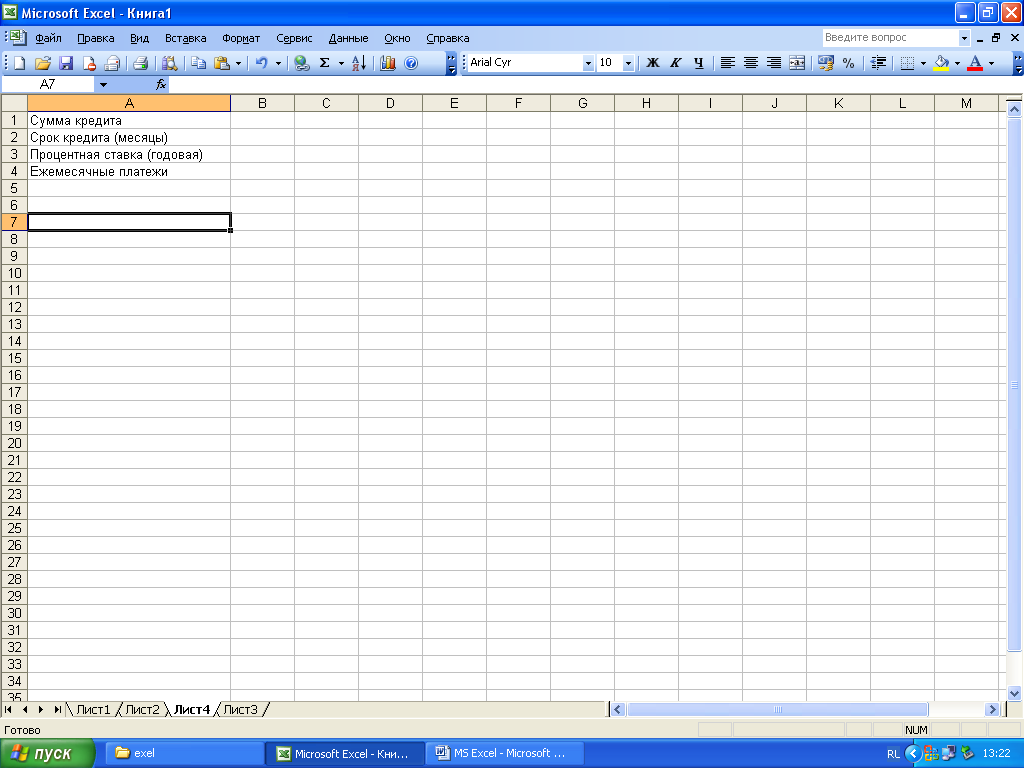The width and height of the screenshot is (1024, 768).
Task: Open Print Preview from the toolbar
Action: pyautogui.click(x=170, y=63)
